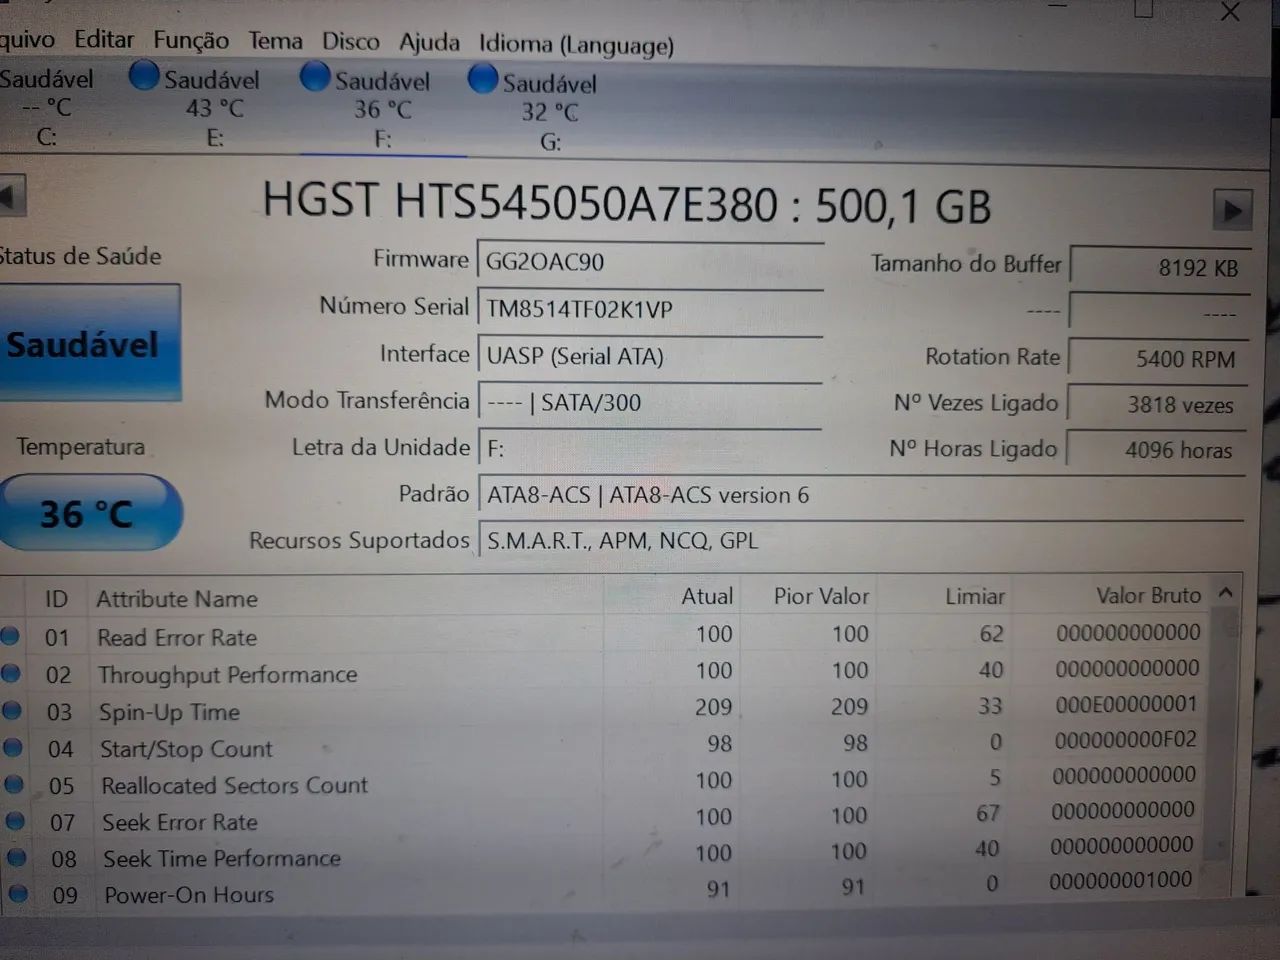The height and width of the screenshot is (960, 1280).
Task: Select drive G: status icon
Action: click(x=483, y=78)
